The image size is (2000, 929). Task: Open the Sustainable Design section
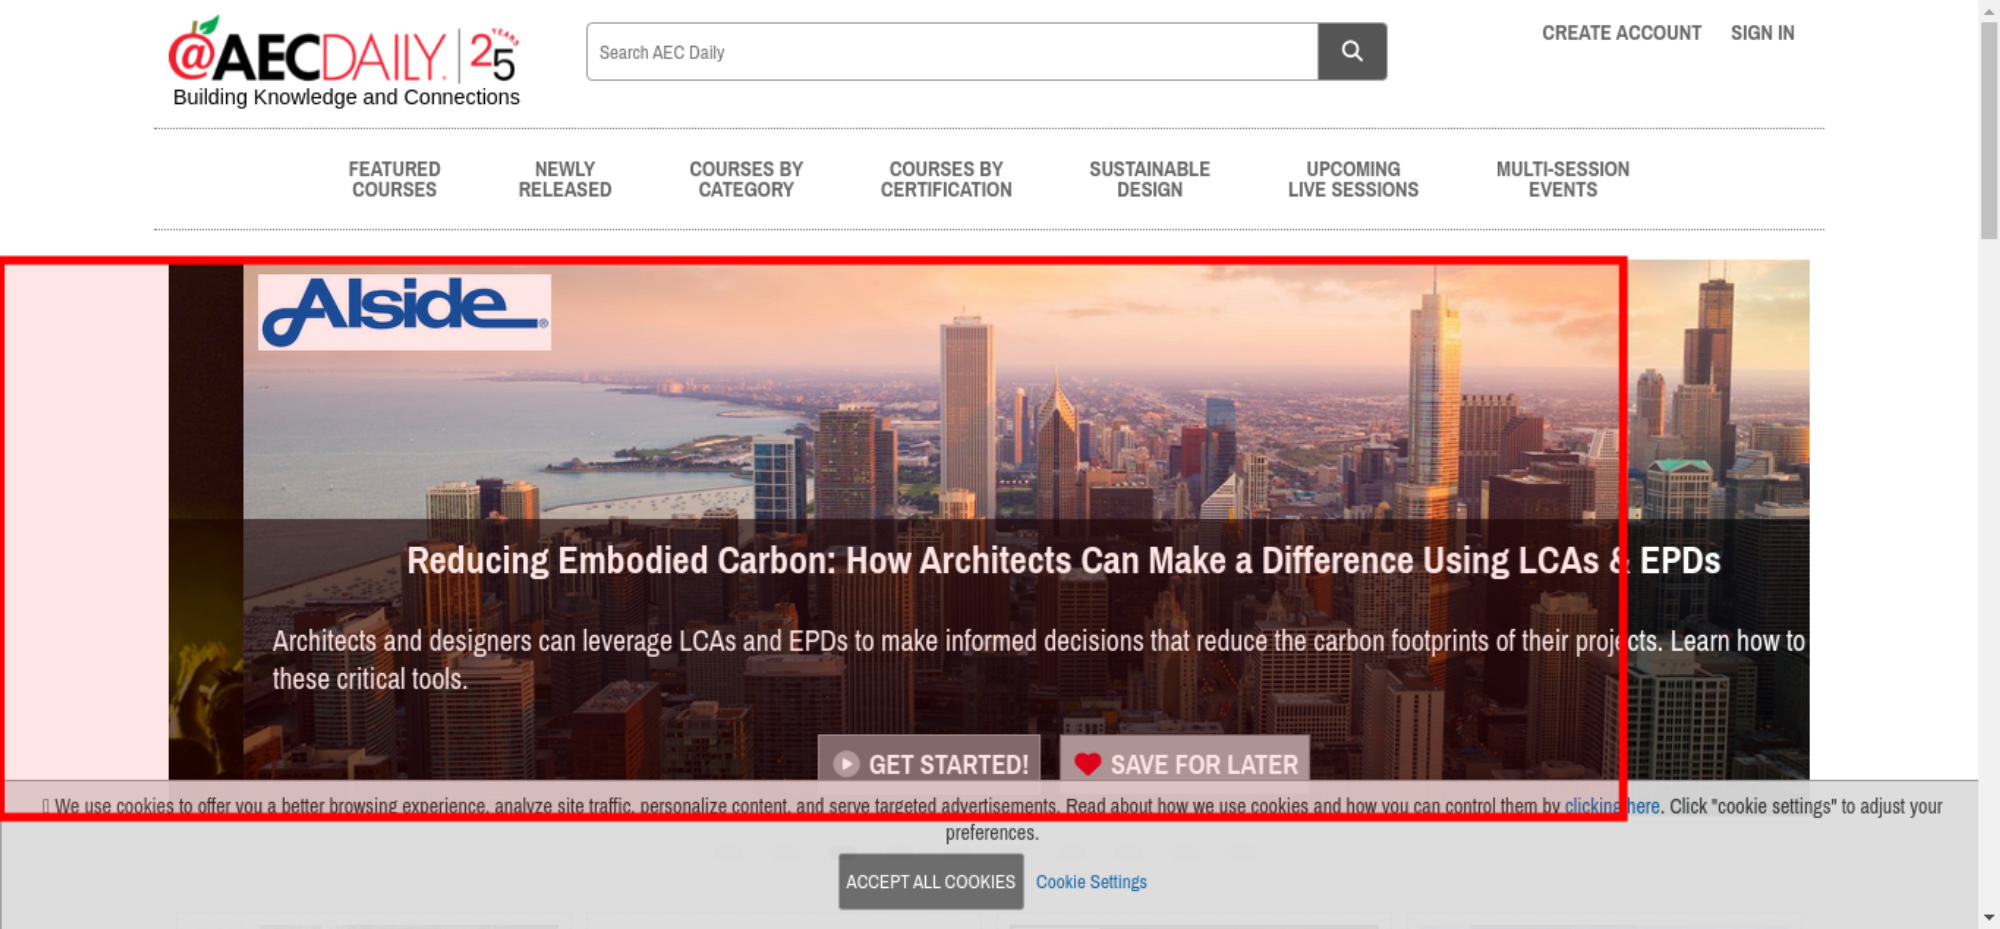(x=1149, y=180)
